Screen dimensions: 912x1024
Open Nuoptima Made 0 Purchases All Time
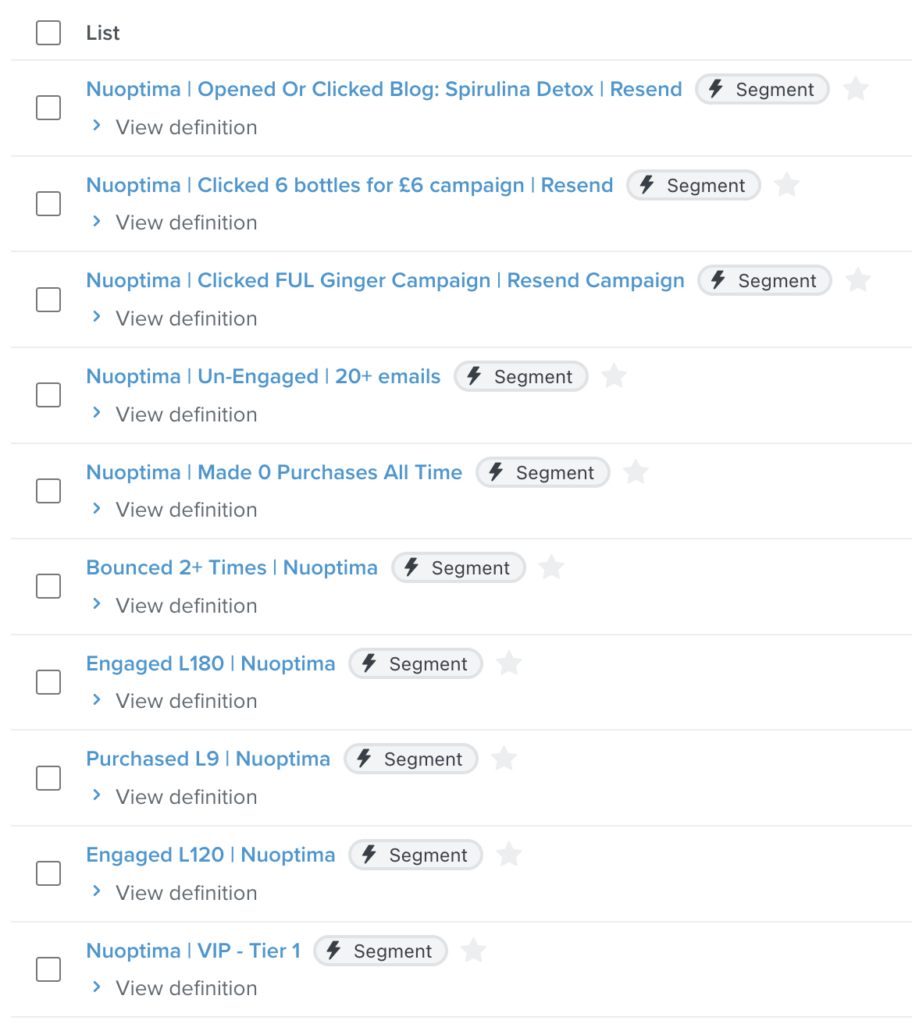[274, 472]
